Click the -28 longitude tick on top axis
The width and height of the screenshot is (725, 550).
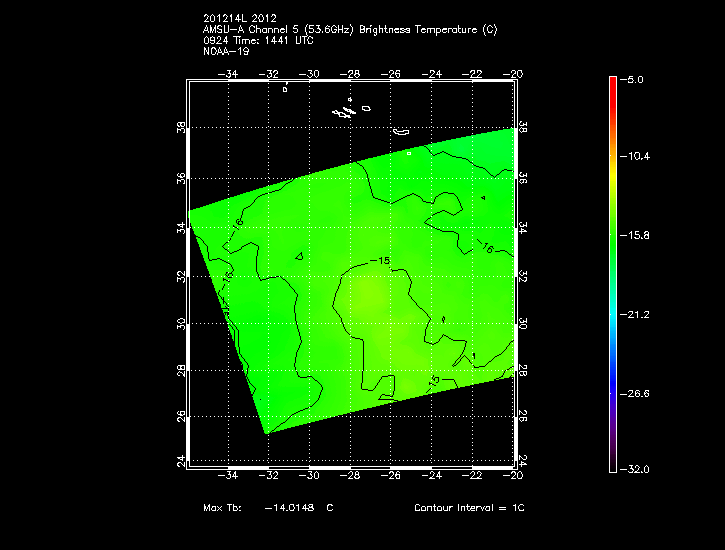pos(352,73)
